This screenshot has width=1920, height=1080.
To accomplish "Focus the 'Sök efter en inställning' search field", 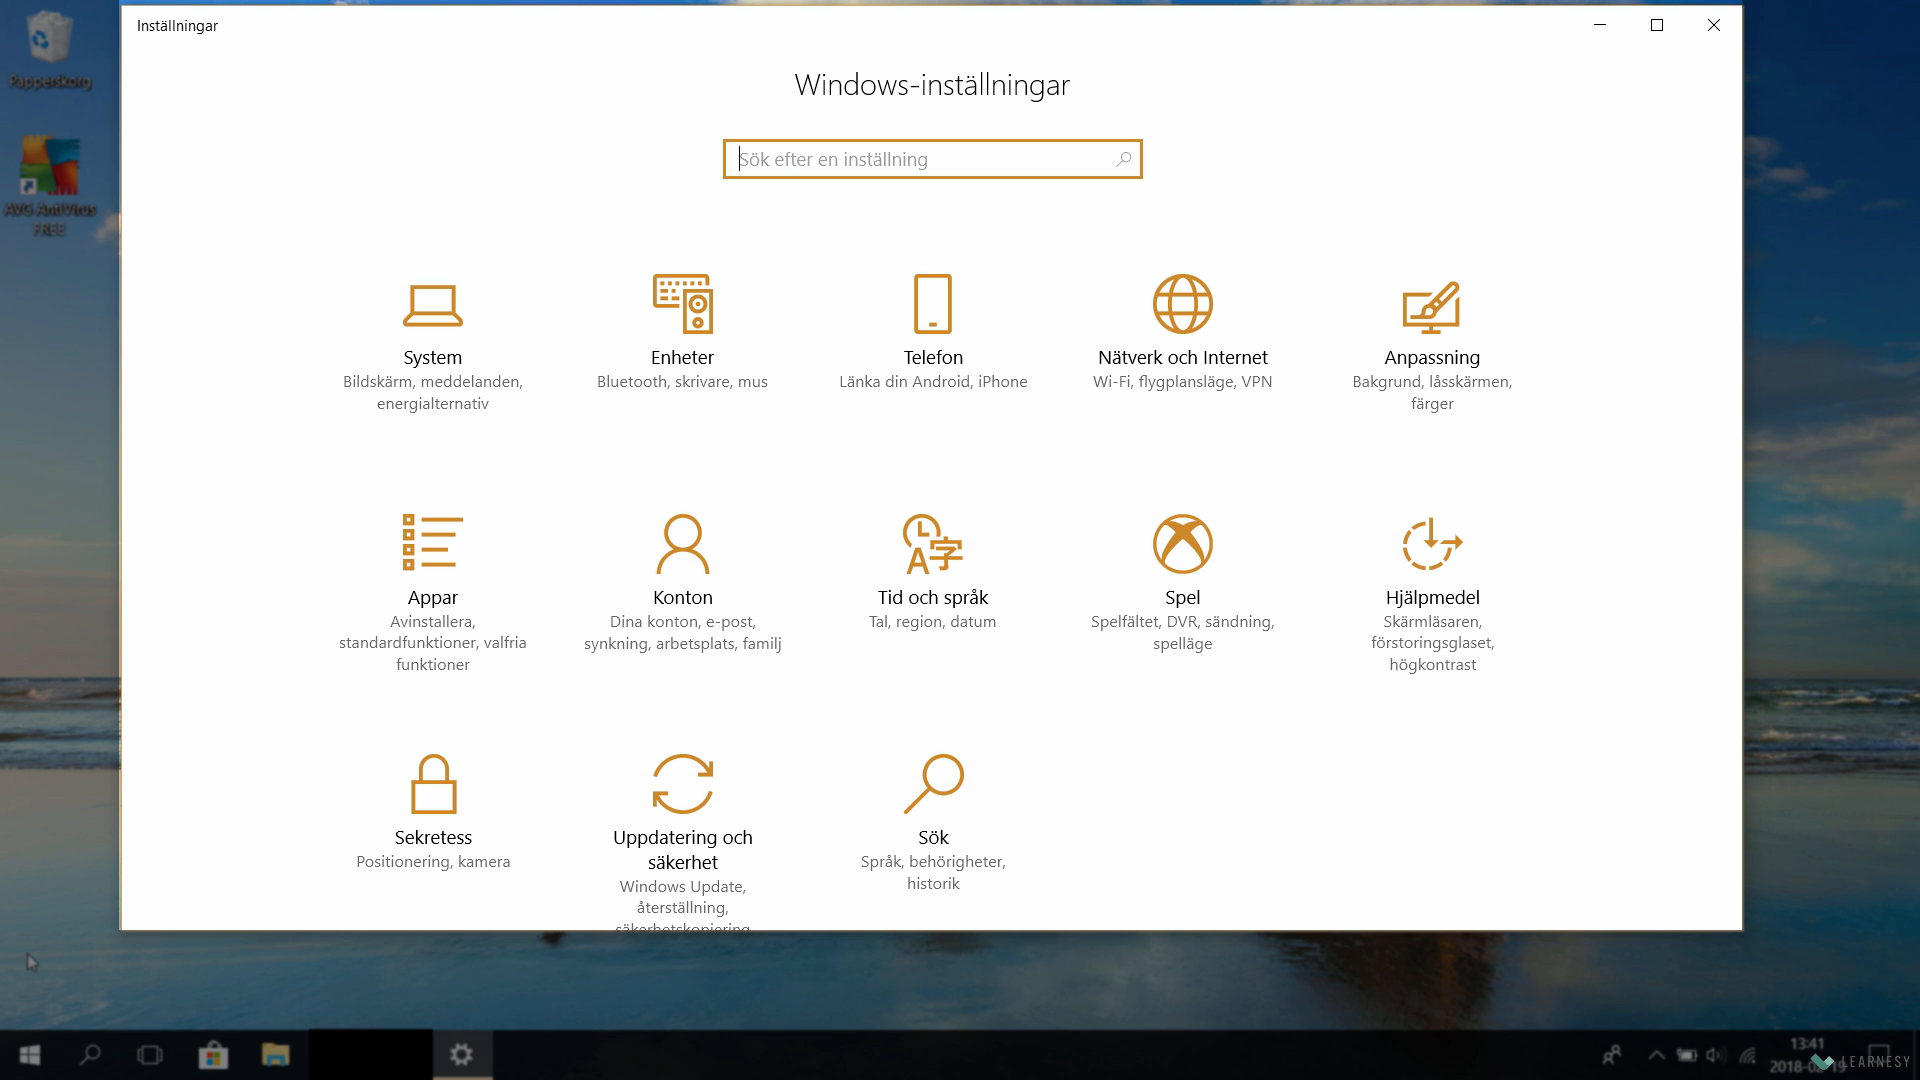I will click(x=932, y=159).
